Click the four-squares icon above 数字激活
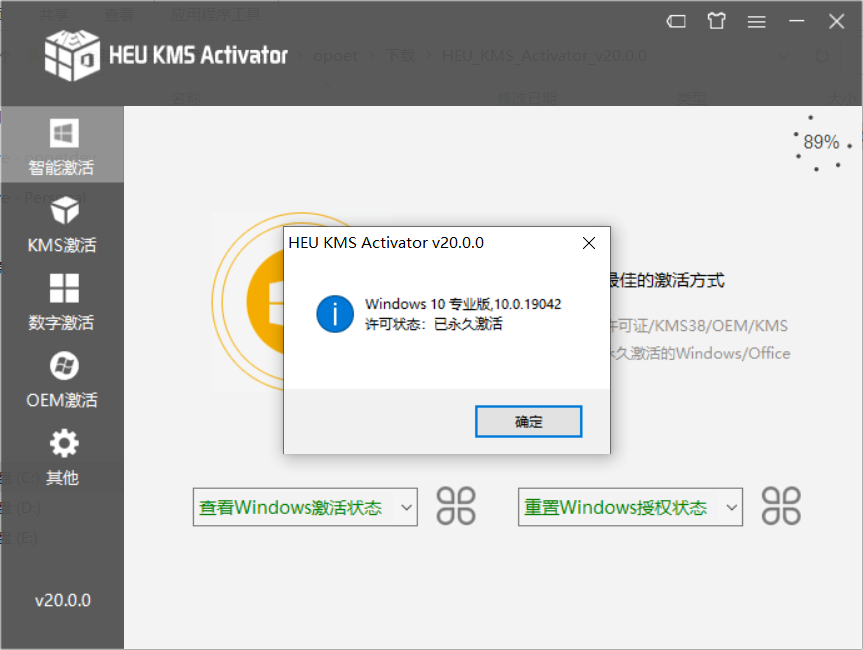Image resolution: width=863 pixels, height=650 pixels. point(64,288)
